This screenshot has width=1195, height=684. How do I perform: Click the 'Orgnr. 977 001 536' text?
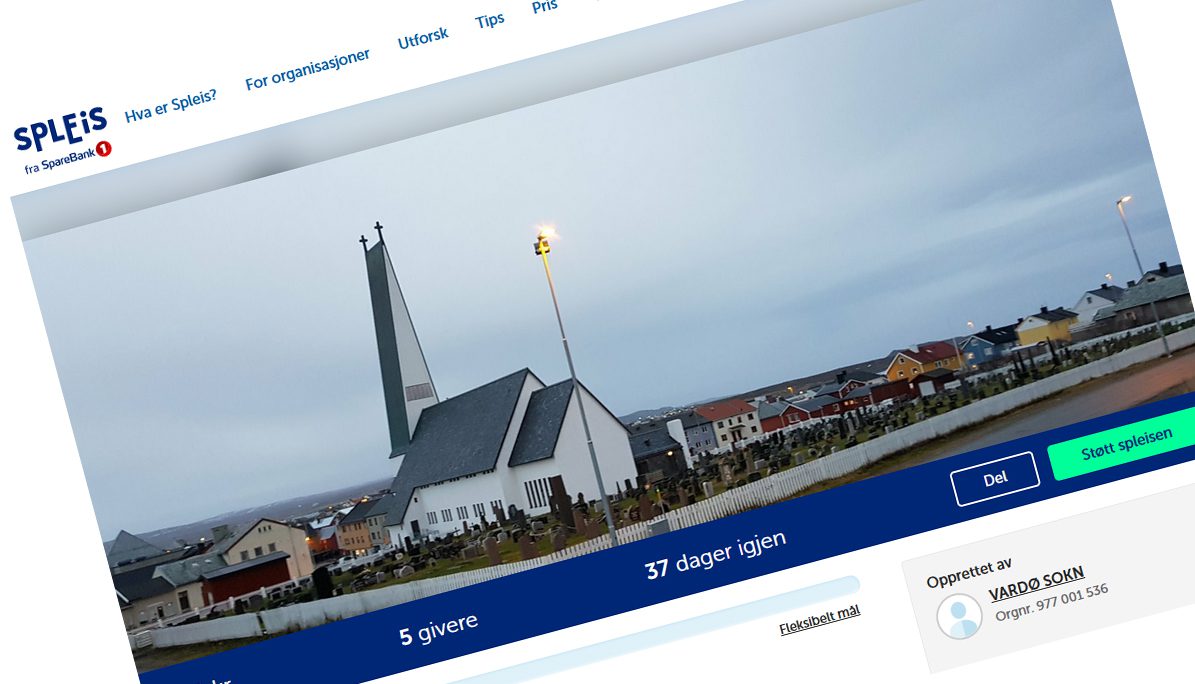(x=1051, y=602)
